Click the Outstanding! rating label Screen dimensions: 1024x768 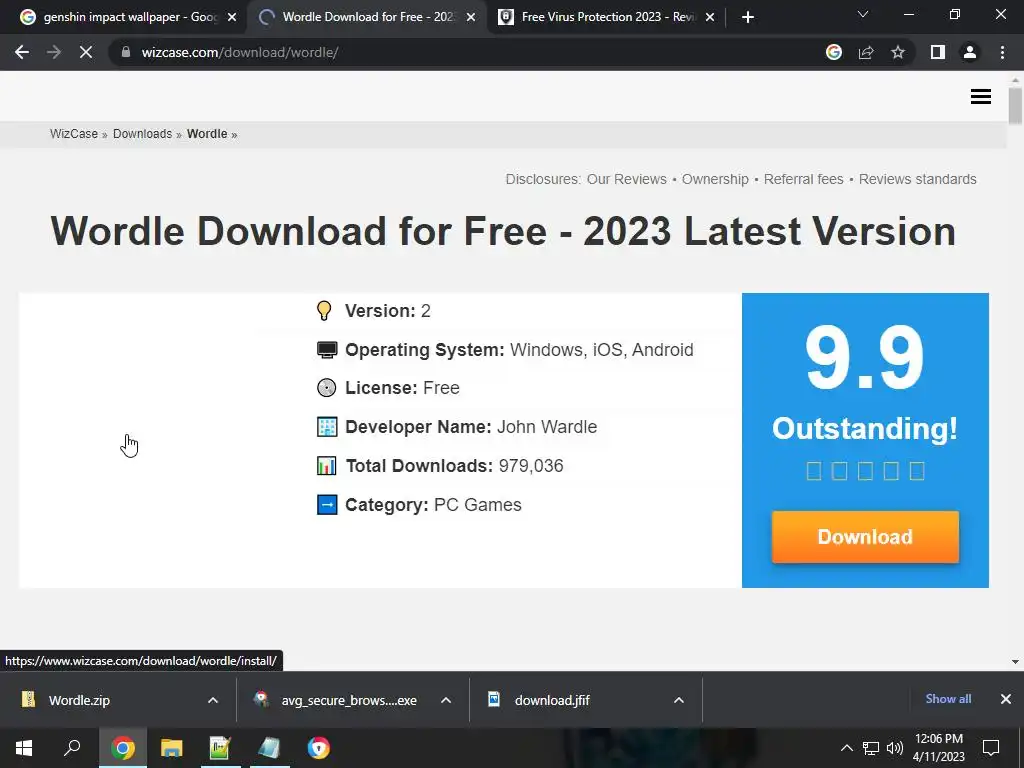865,428
